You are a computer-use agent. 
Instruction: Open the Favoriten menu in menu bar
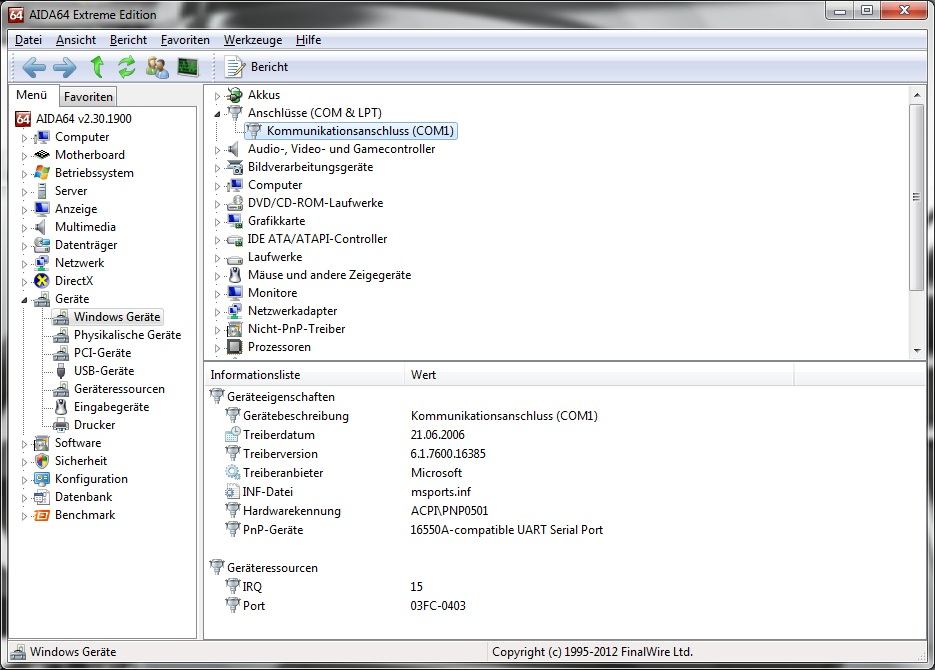(185, 40)
